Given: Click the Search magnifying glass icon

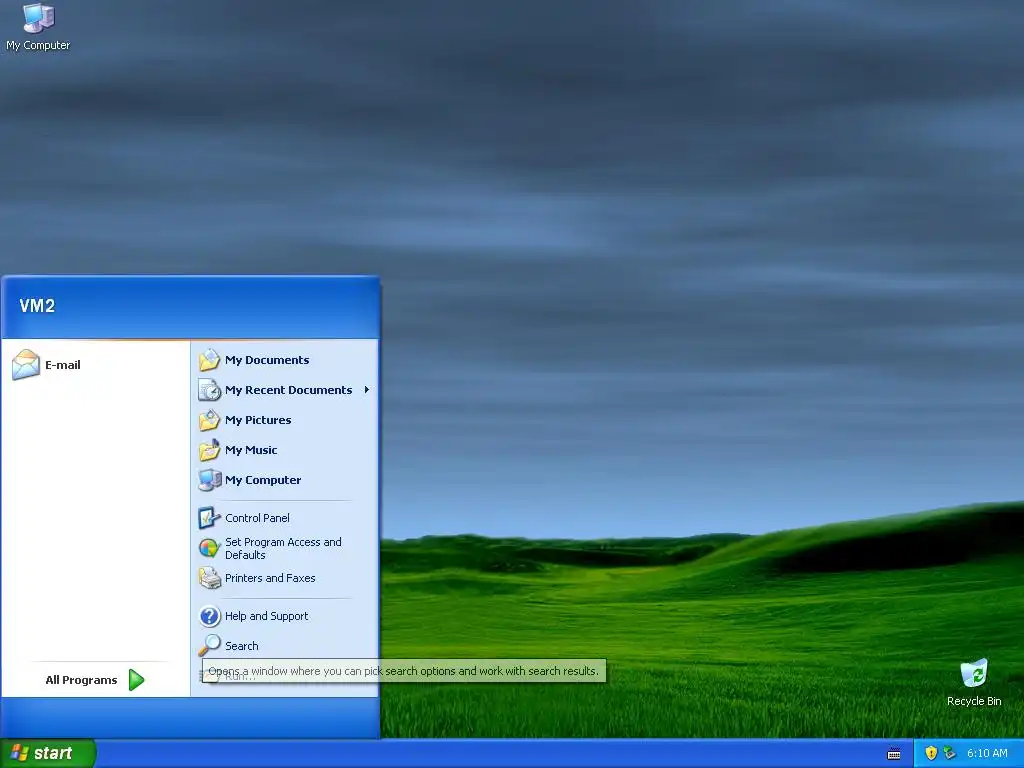Looking at the screenshot, I should (209, 645).
